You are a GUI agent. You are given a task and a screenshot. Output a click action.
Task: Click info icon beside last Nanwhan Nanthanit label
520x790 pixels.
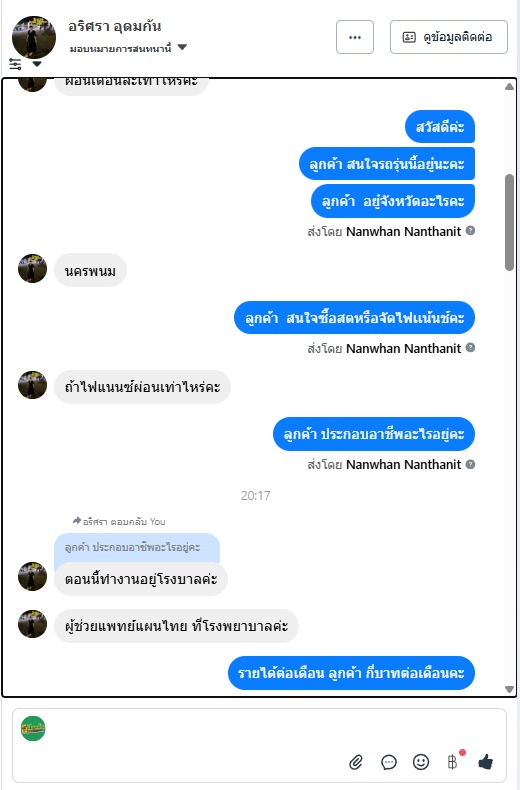tap(470, 464)
